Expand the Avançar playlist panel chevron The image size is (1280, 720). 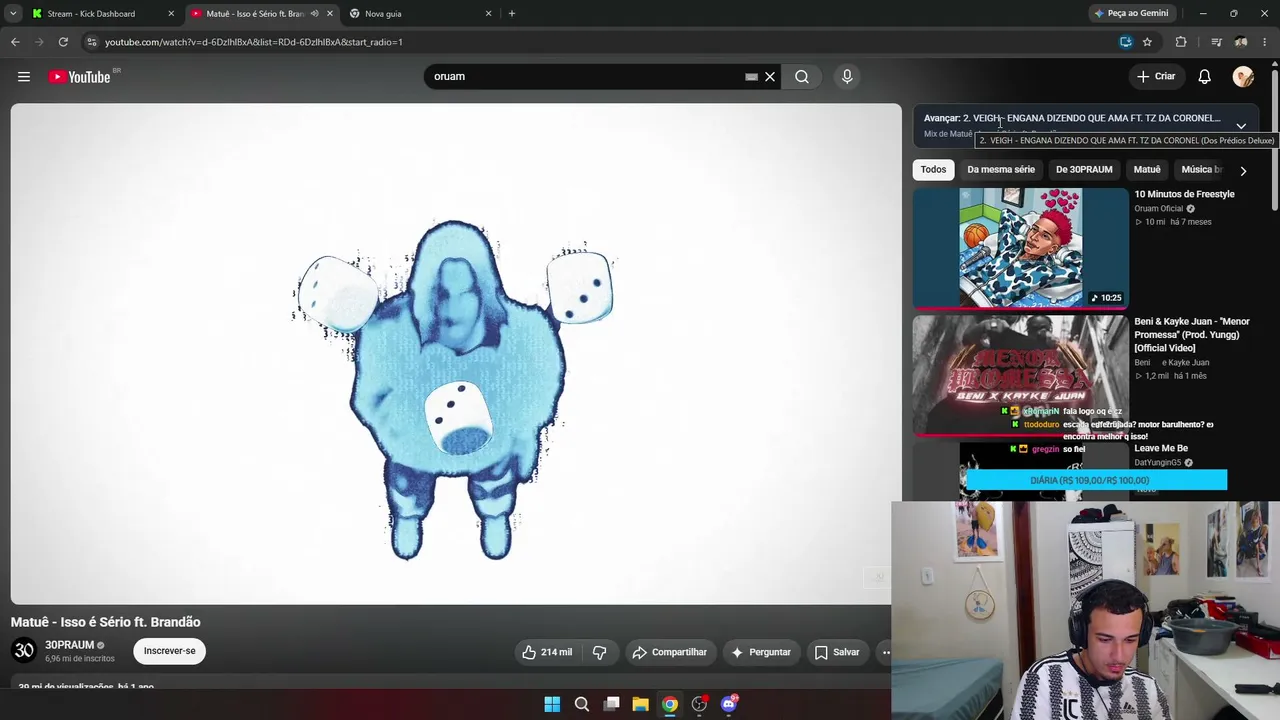click(x=1241, y=126)
